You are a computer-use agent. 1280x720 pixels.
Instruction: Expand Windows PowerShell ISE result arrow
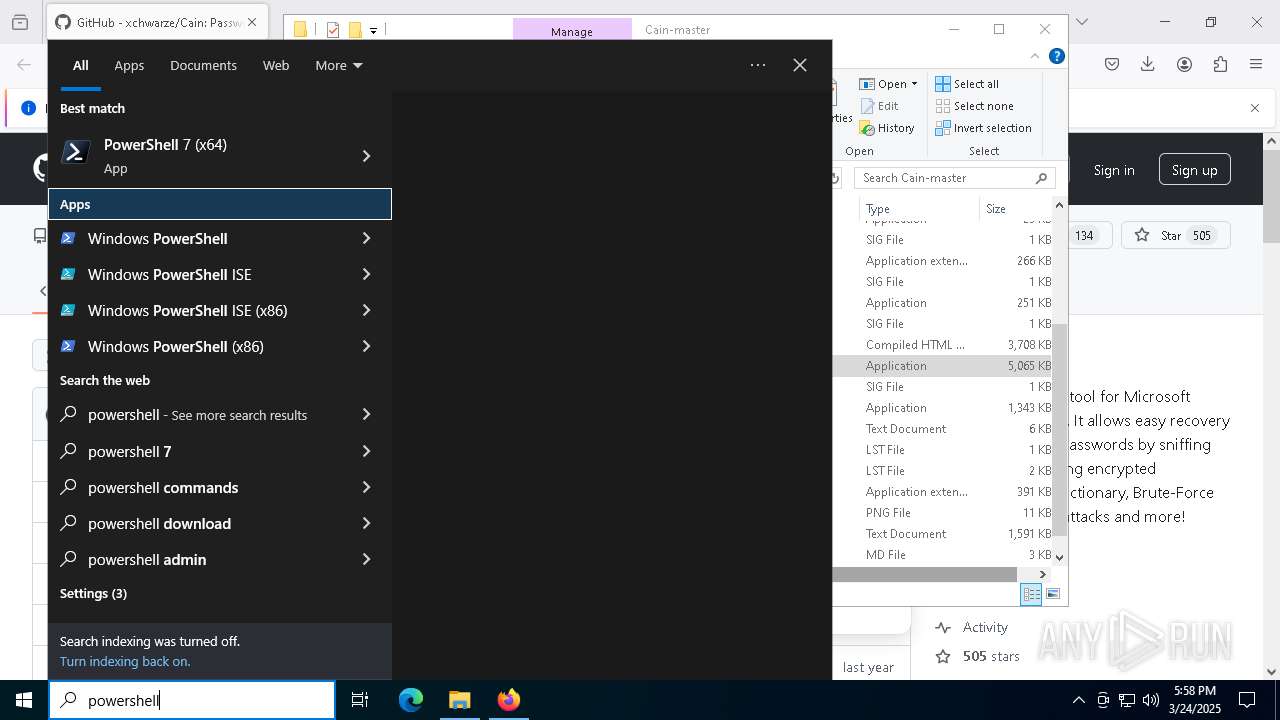366,274
